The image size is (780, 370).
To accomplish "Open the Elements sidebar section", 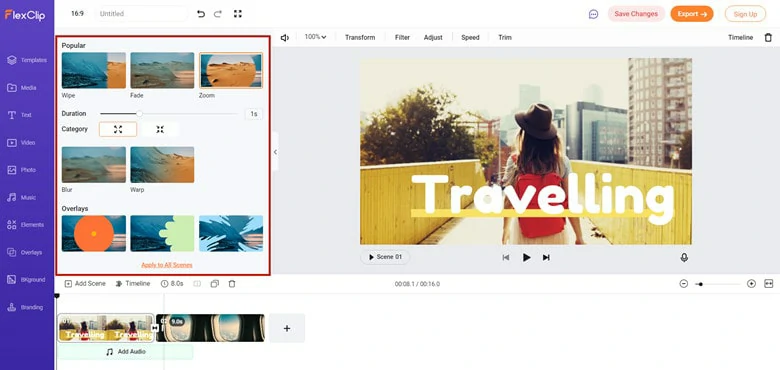I will pos(25,225).
